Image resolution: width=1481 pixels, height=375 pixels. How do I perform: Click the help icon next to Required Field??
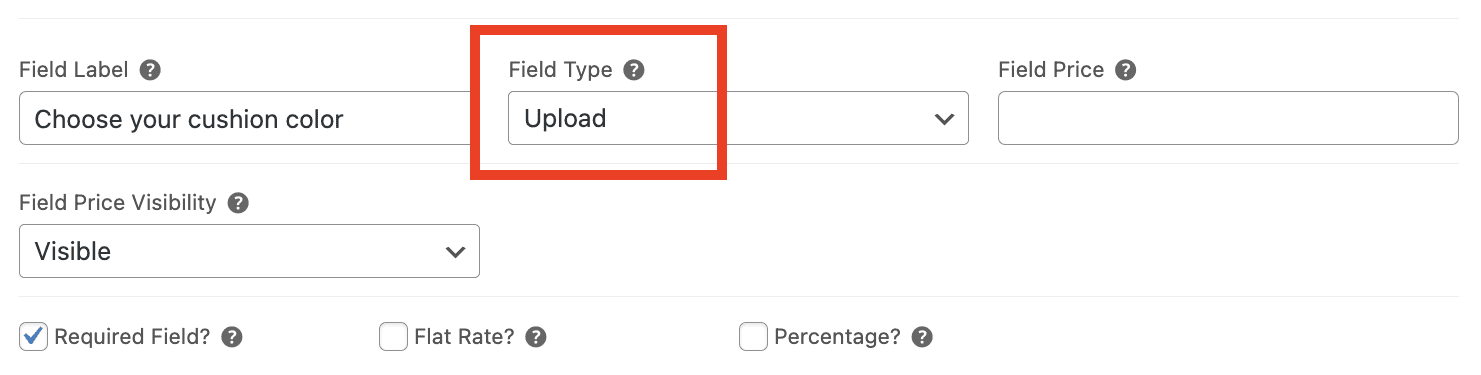point(232,337)
